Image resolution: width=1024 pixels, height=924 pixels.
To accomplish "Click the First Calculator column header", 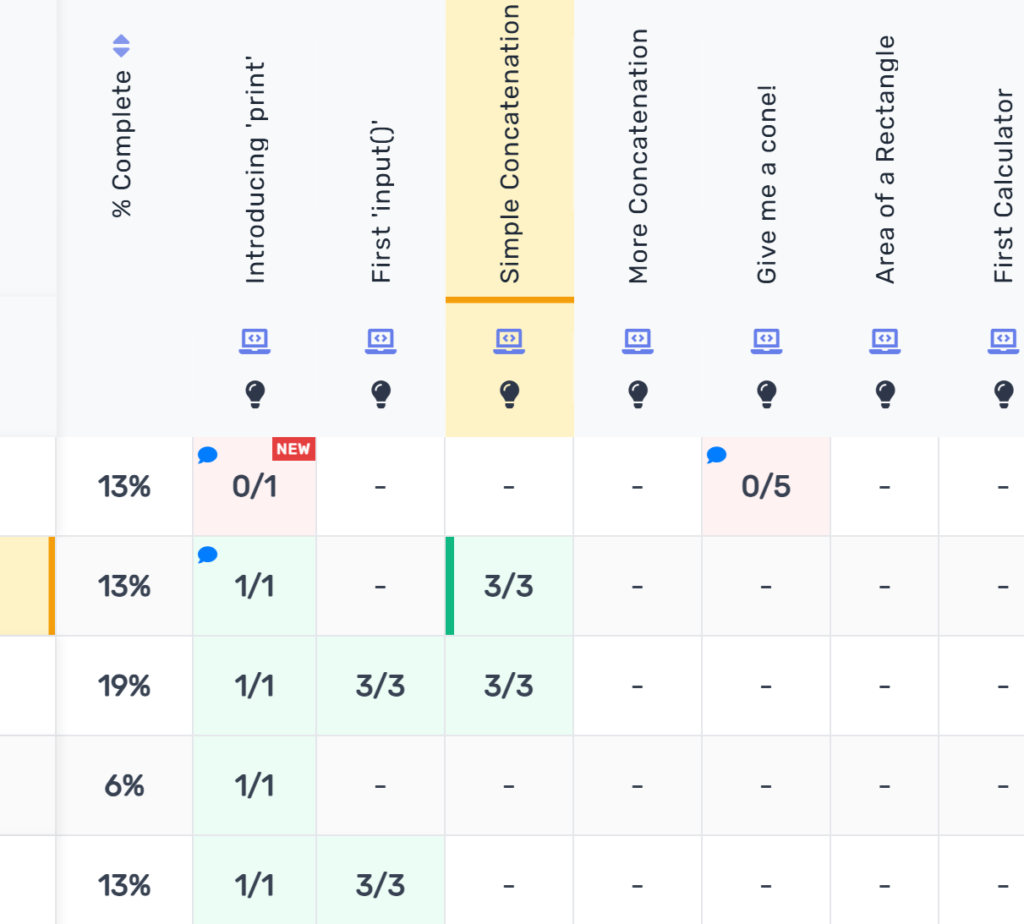I will coord(1003,187).
